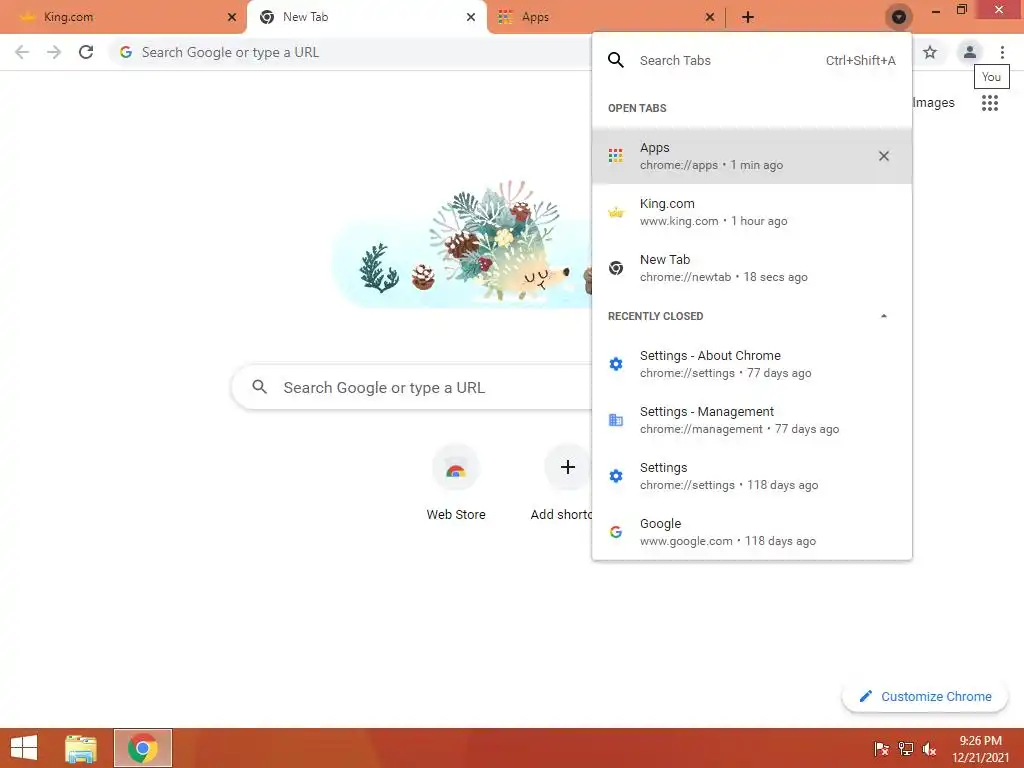
Task: Click the King.com crown icon in list
Action: coord(616,212)
